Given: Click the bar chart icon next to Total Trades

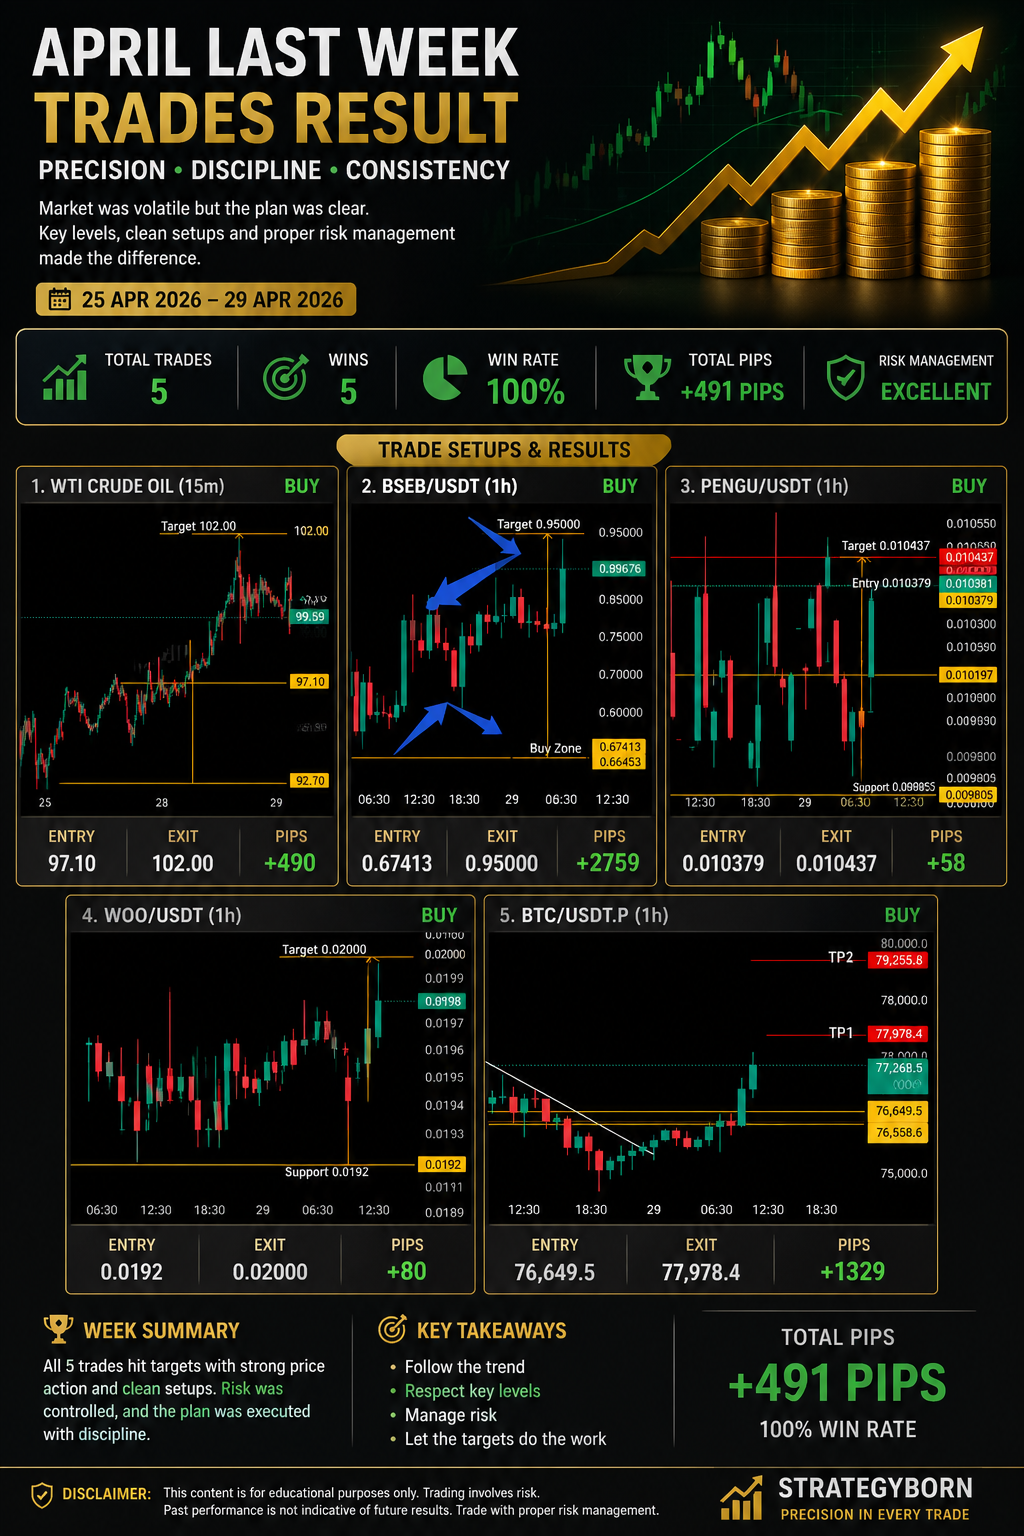Looking at the screenshot, I should click(65, 377).
